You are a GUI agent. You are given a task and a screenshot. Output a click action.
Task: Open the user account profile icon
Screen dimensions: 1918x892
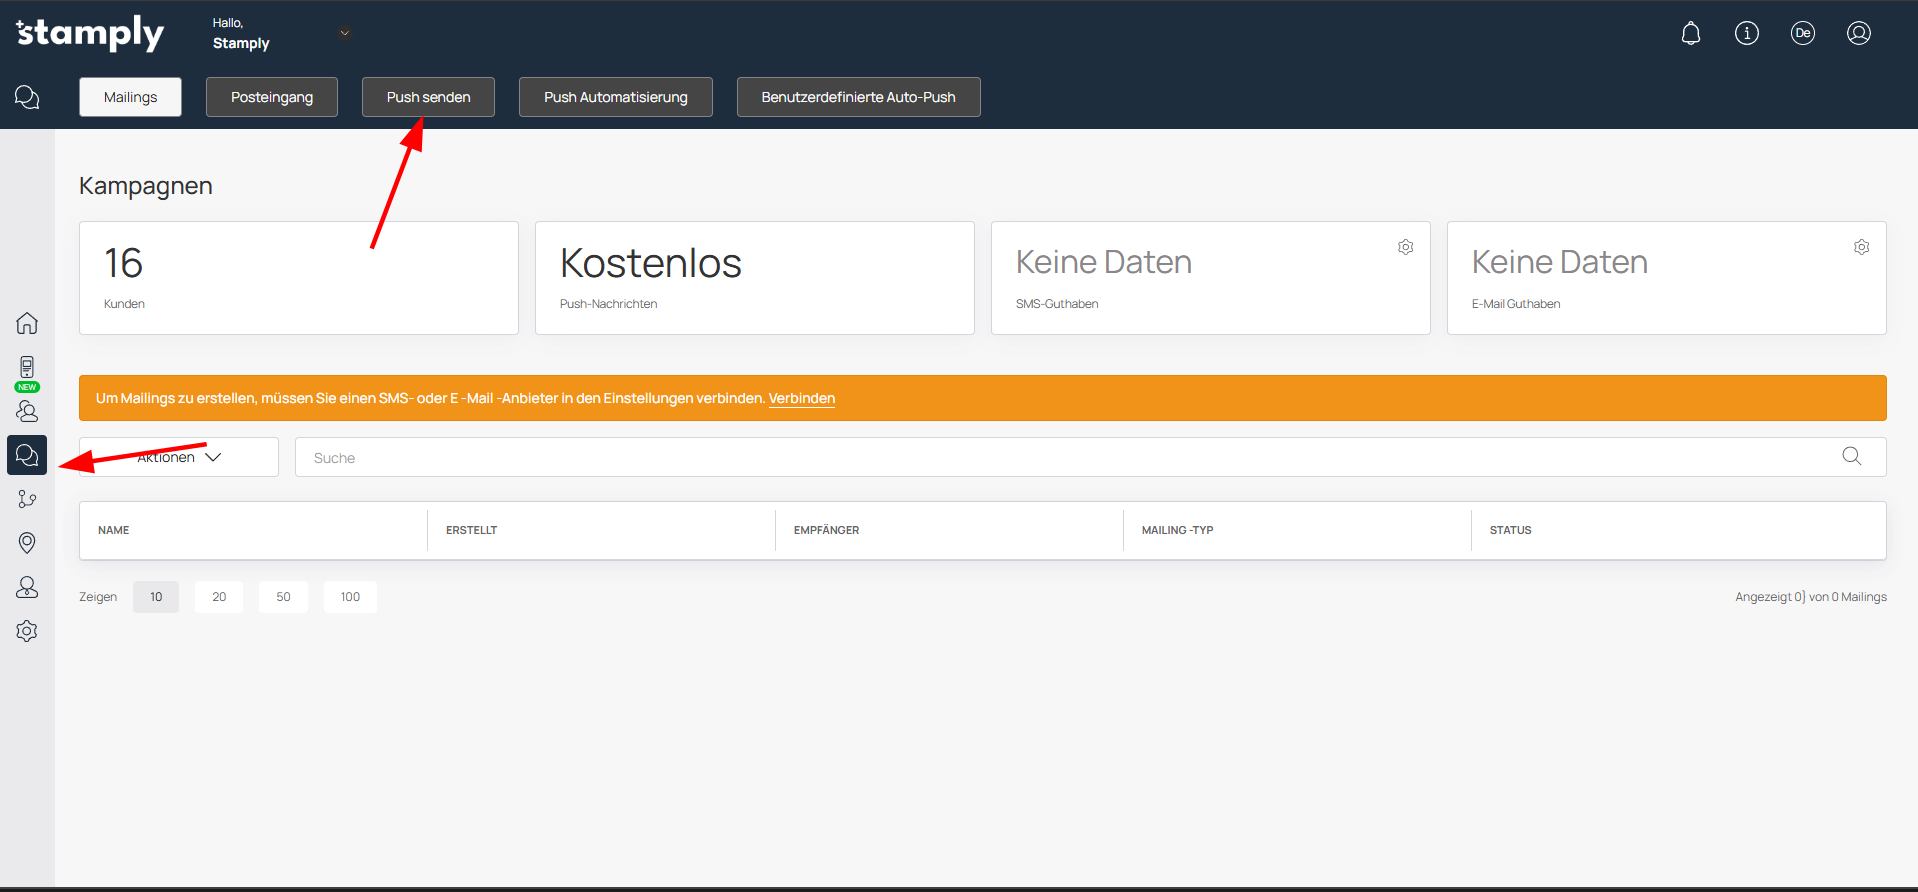pos(1859,34)
